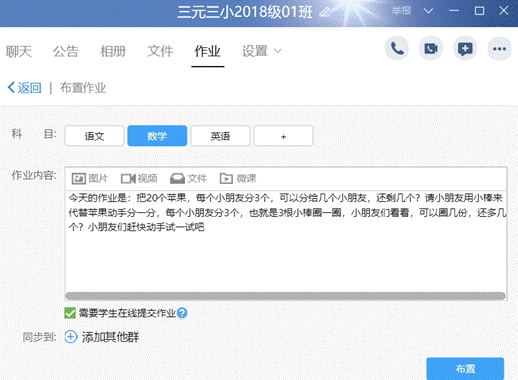Select 英语 as the subject
The width and height of the screenshot is (518, 380).
(x=220, y=136)
